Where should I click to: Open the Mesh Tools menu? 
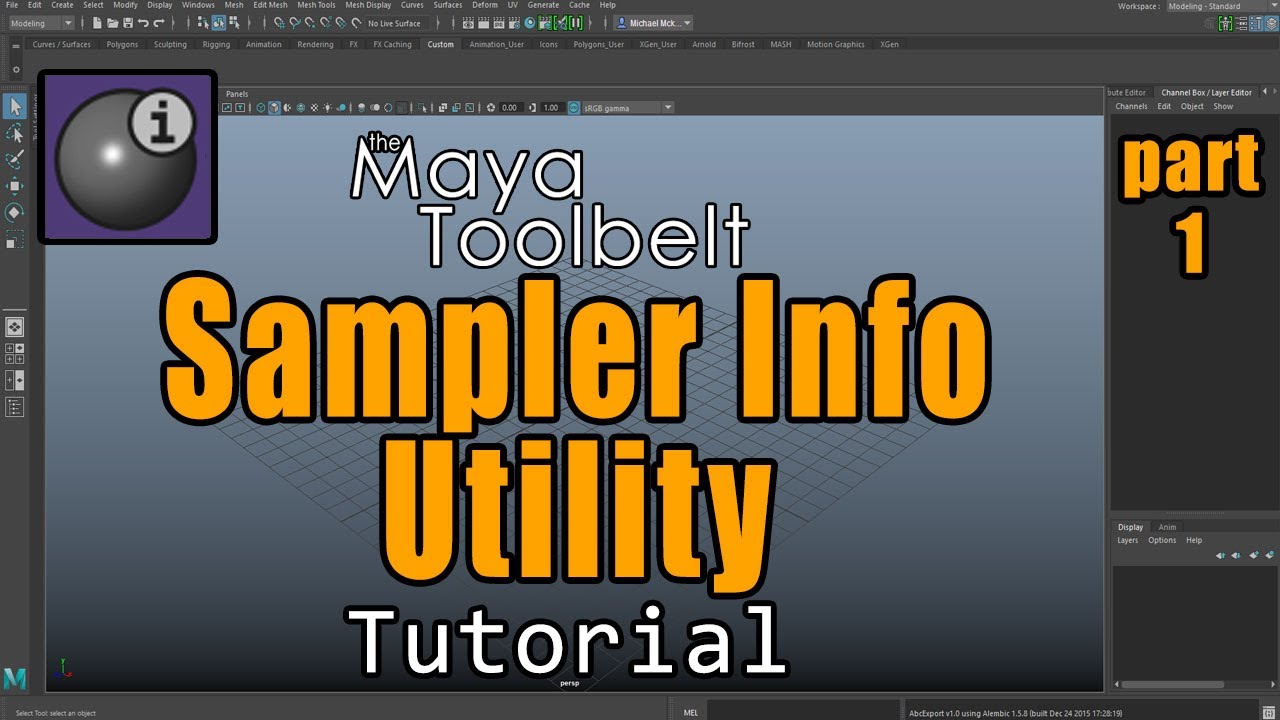point(316,5)
